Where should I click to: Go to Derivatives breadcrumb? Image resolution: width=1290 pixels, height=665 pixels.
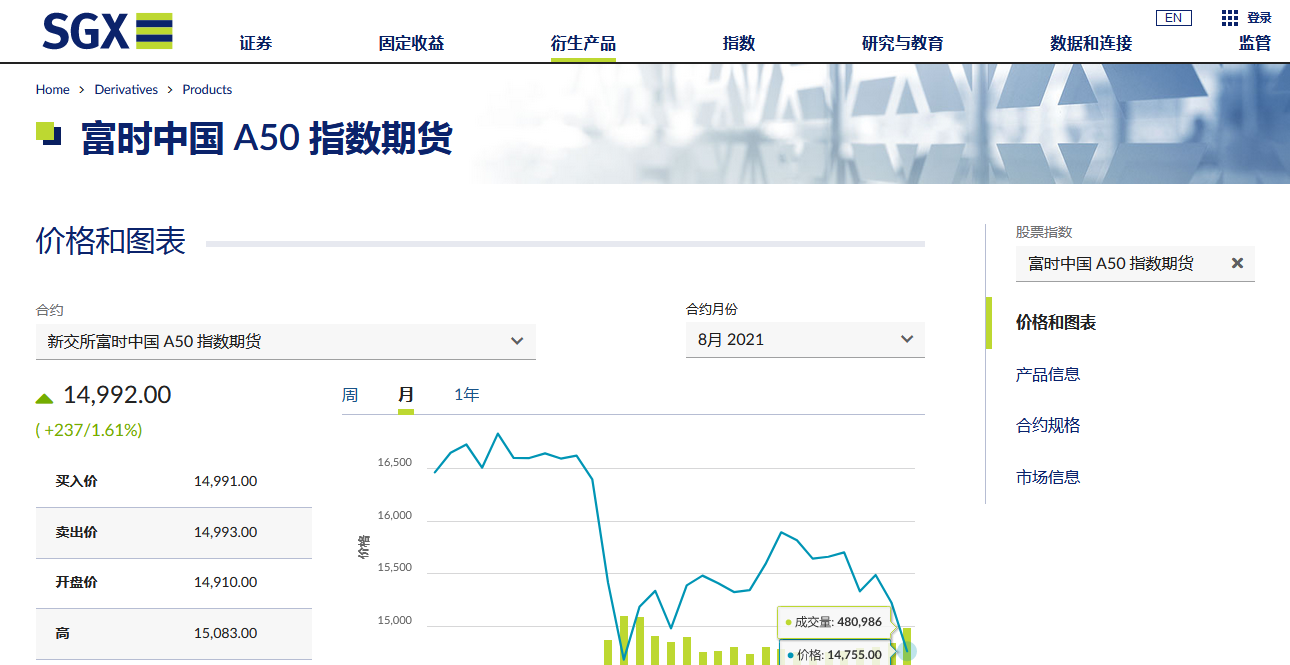pos(126,89)
